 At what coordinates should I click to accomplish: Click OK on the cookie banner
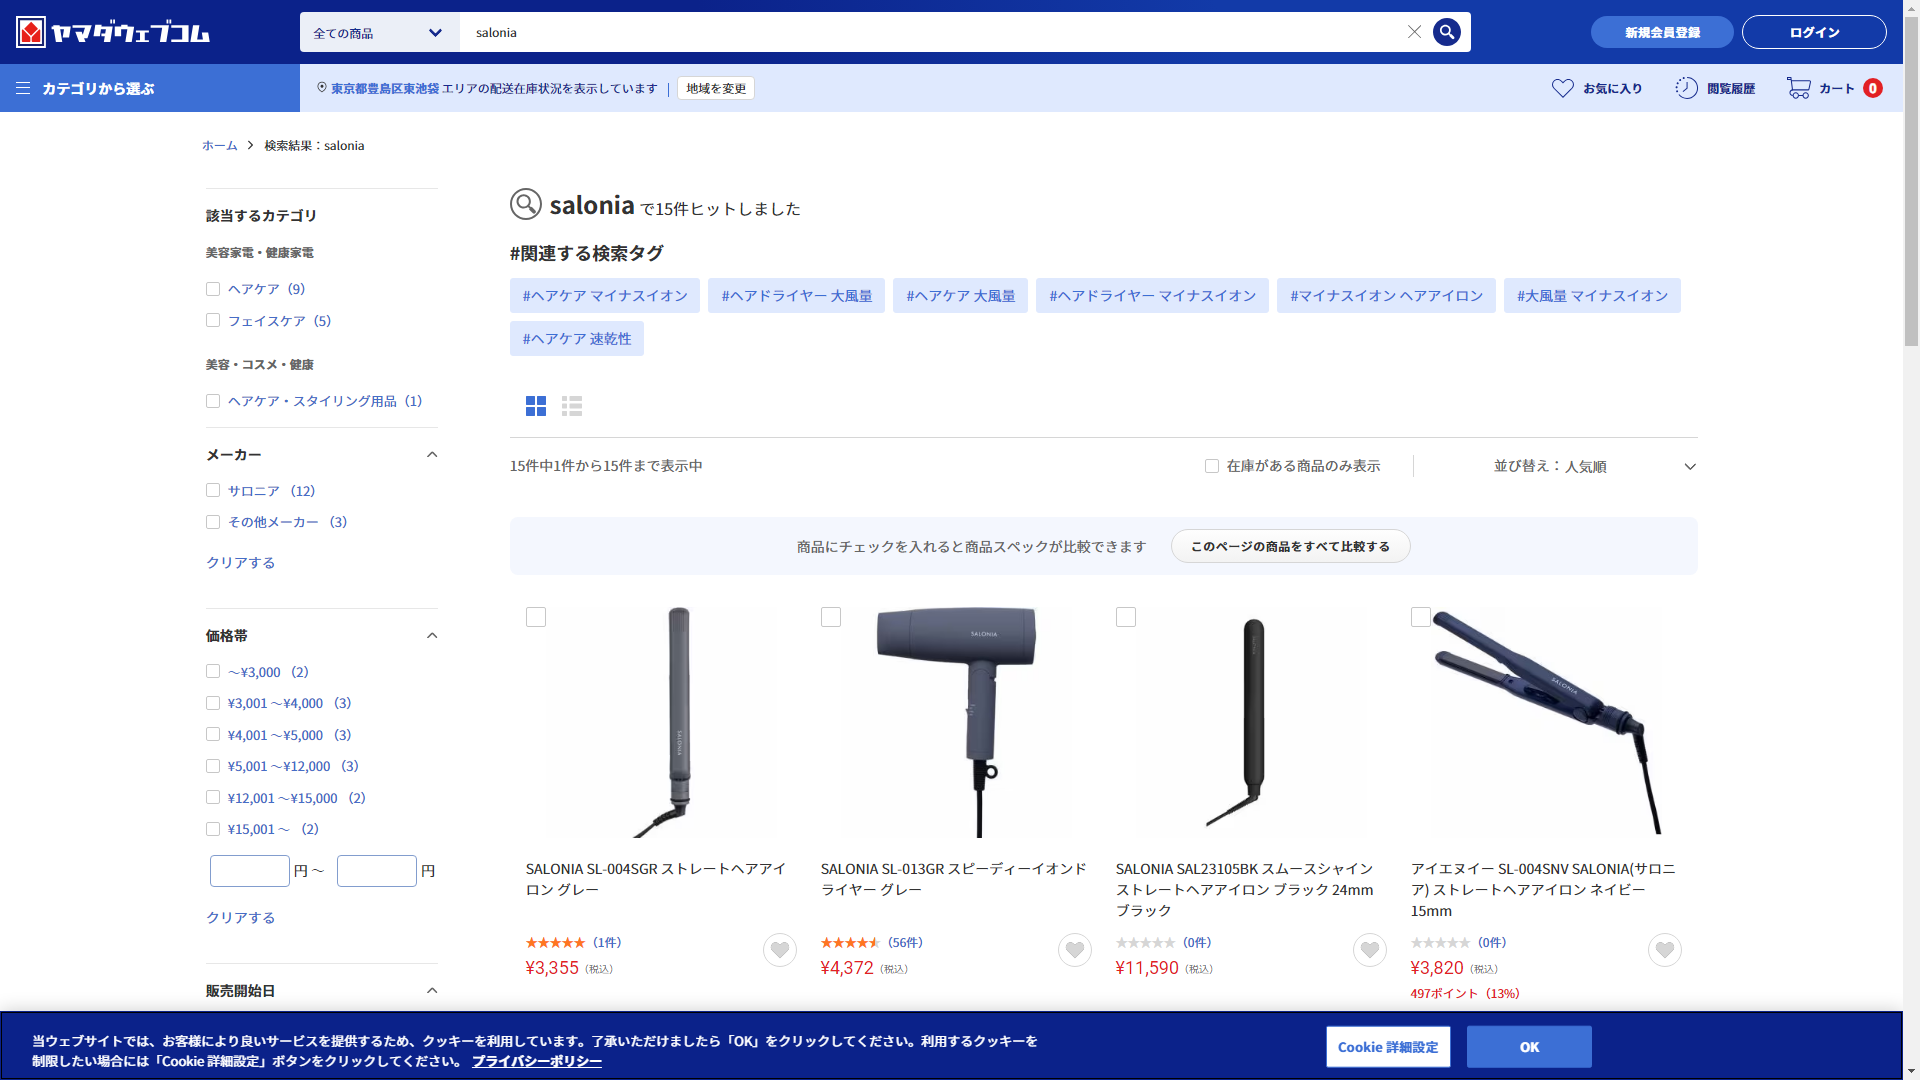[1528, 1047]
